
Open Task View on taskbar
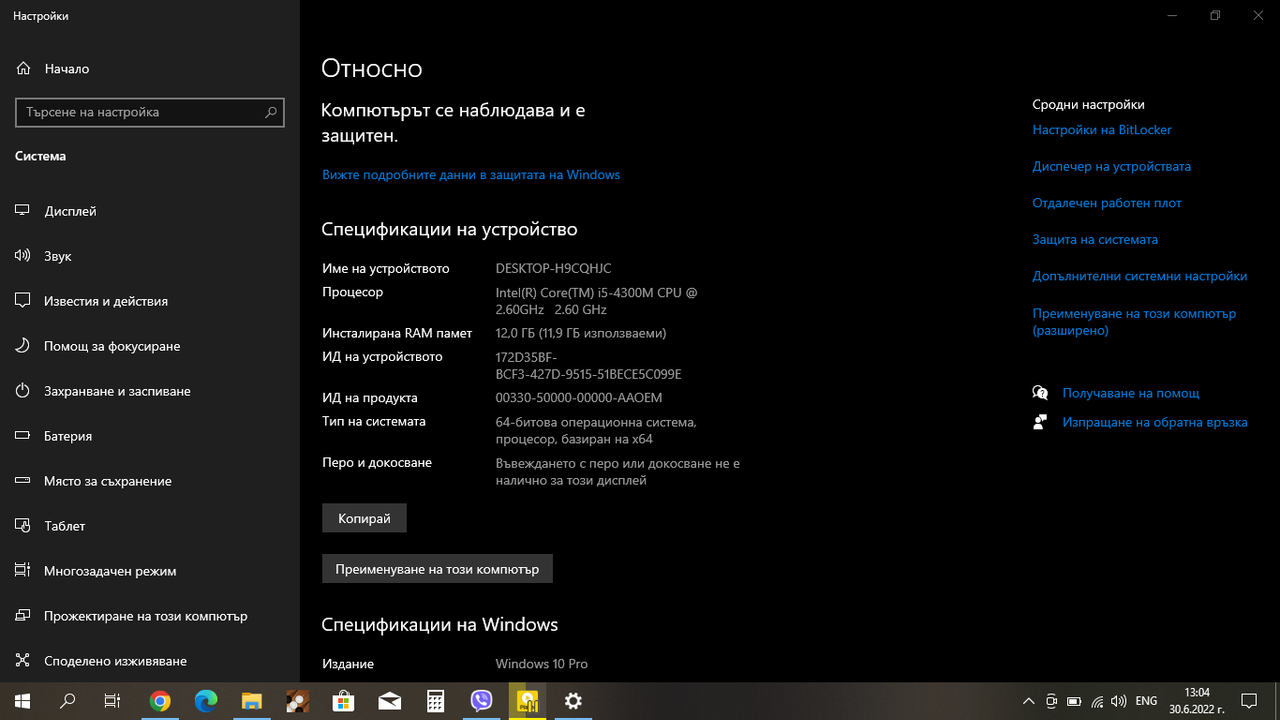click(x=113, y=701)
